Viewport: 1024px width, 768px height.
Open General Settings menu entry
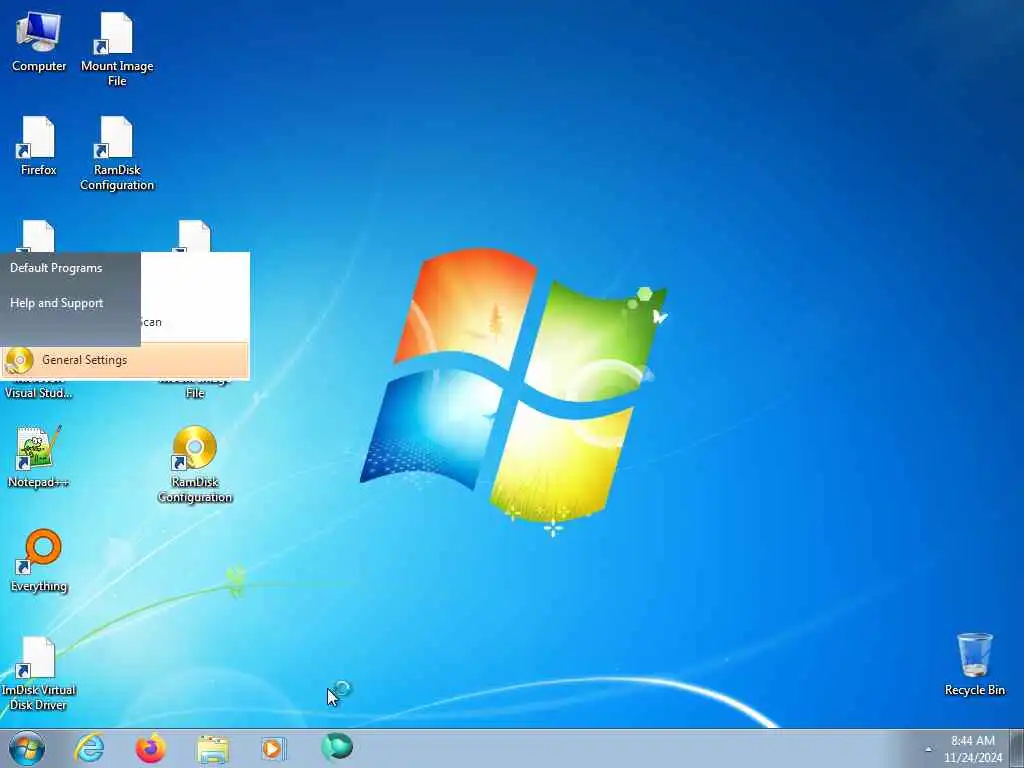(125, 360)
